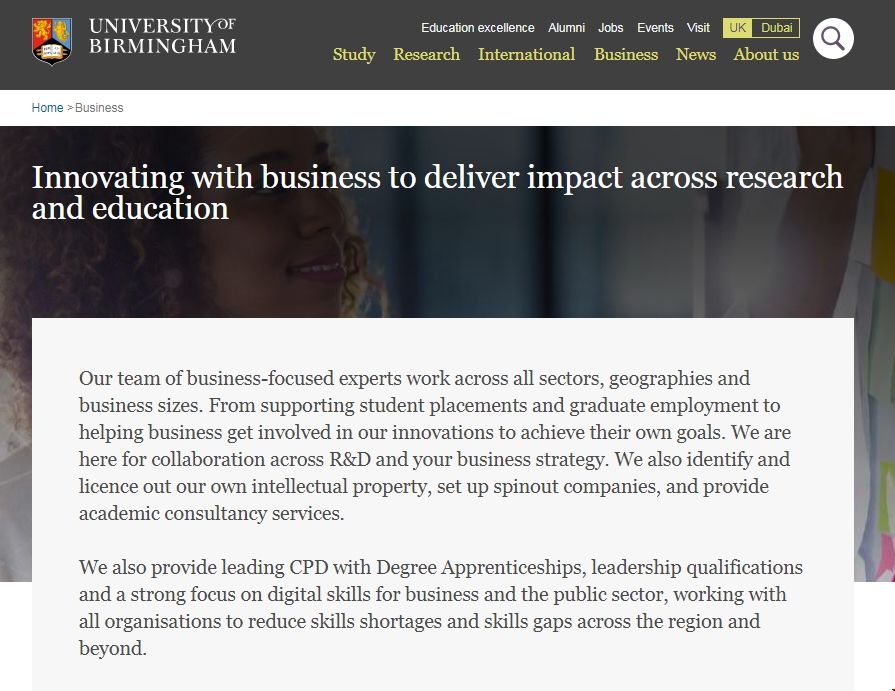
Task: Click the University of Birmingham crest logo
Action: point(51,40)
